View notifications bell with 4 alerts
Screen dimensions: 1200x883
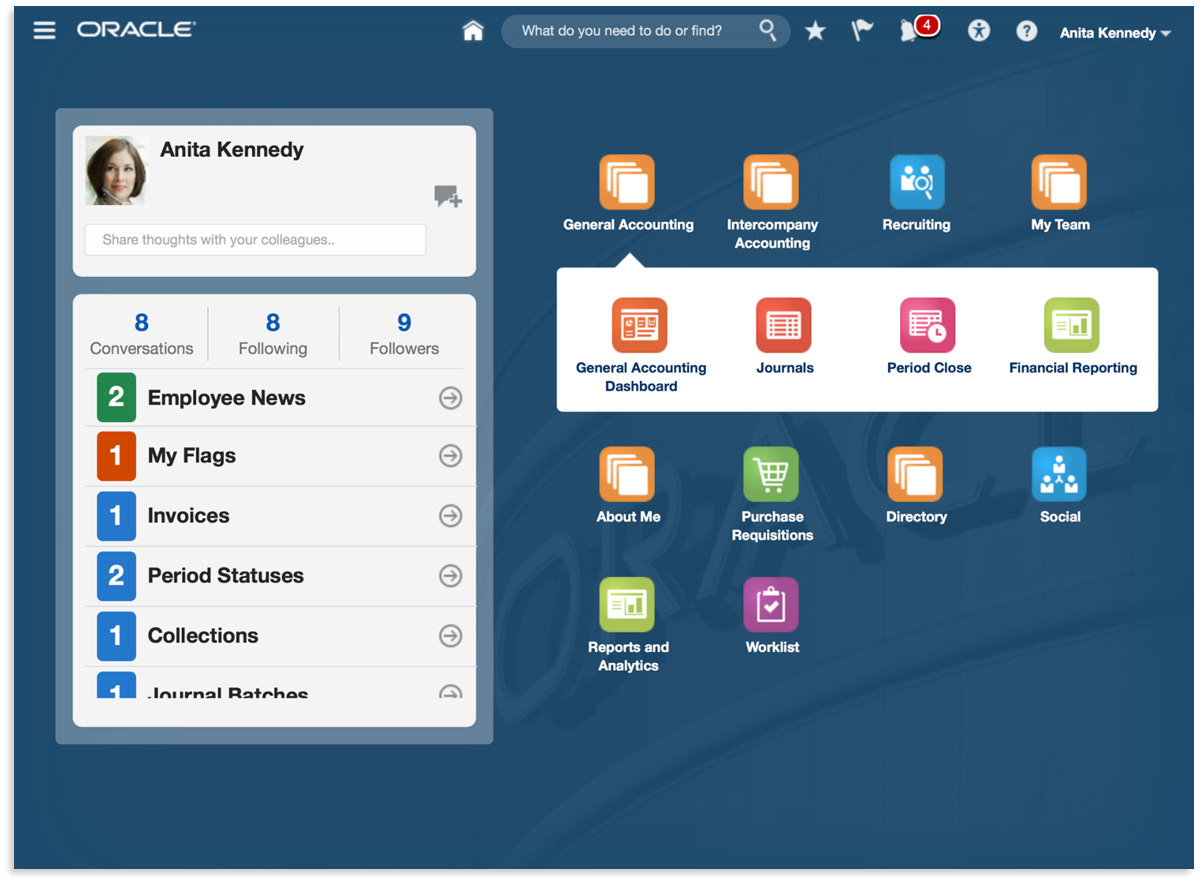(910, 31)
